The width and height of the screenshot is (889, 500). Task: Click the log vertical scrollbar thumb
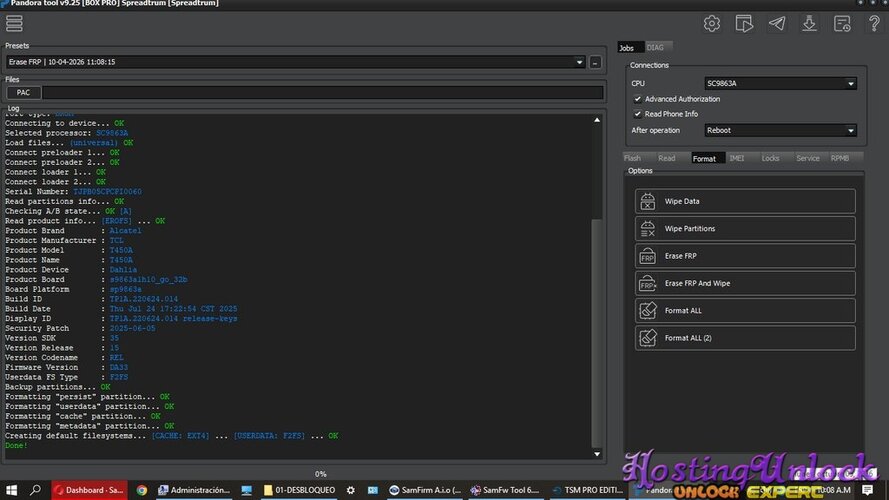click(596, 332)
